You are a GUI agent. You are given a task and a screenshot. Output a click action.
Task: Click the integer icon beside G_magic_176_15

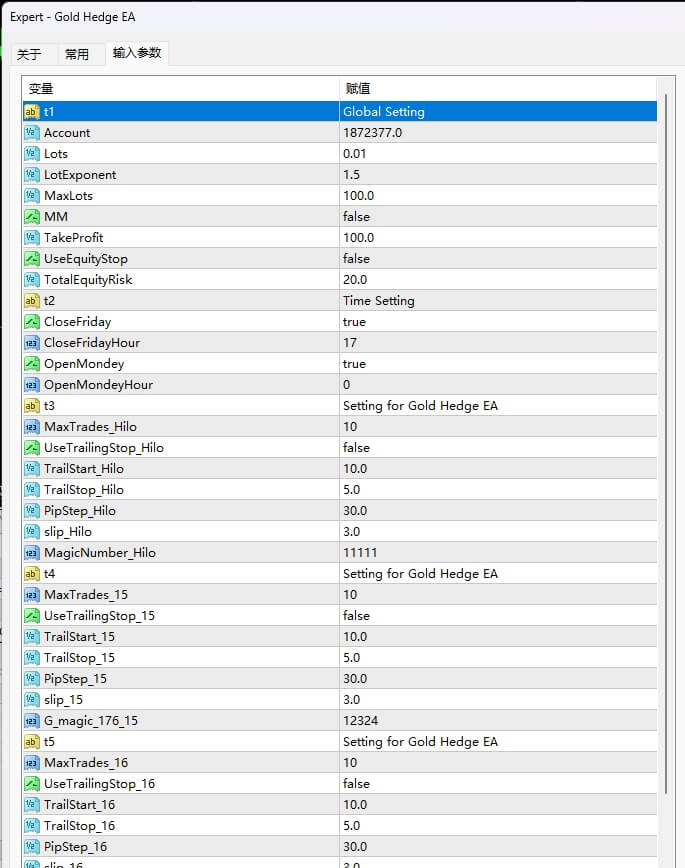tap(31, 721)
